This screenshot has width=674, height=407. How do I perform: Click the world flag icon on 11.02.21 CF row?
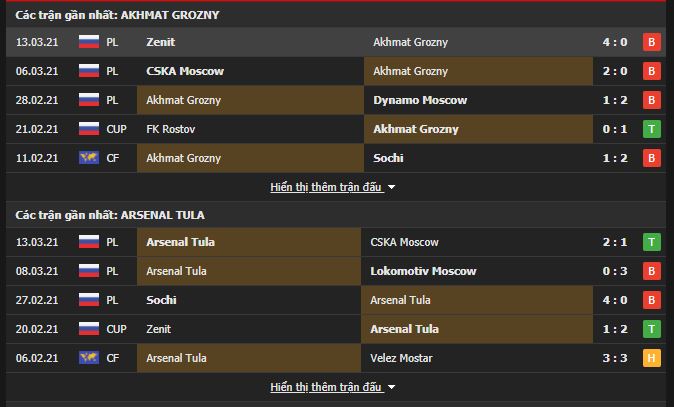coord(89,158)
